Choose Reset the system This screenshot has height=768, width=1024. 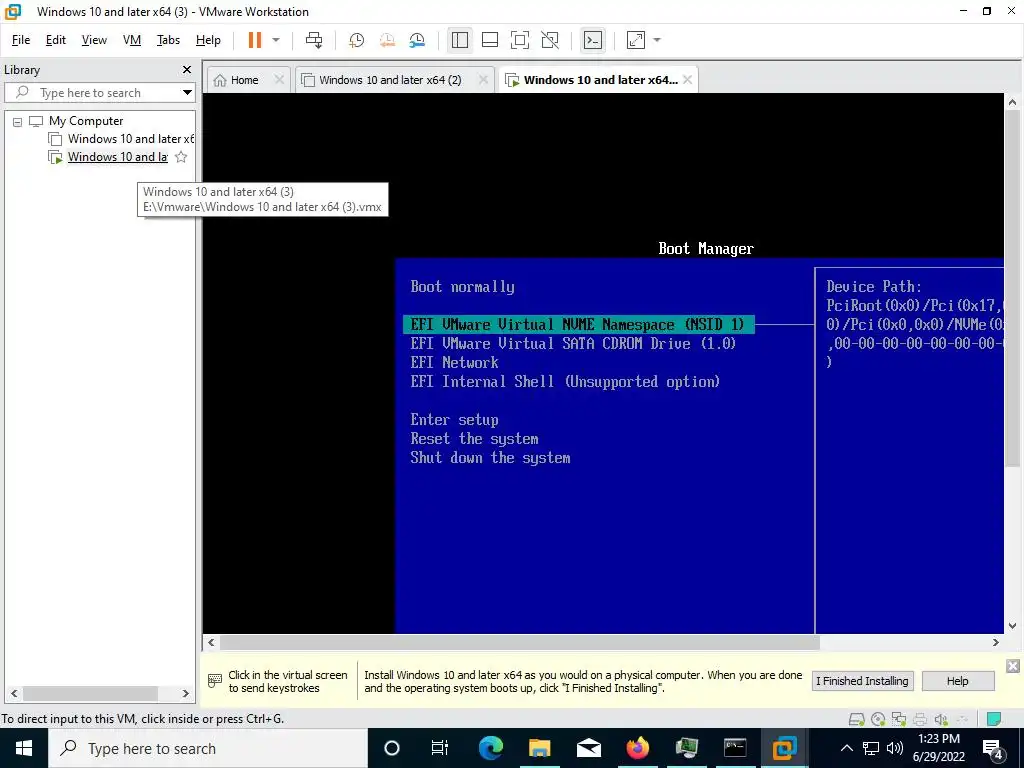(x=474, y=439)
